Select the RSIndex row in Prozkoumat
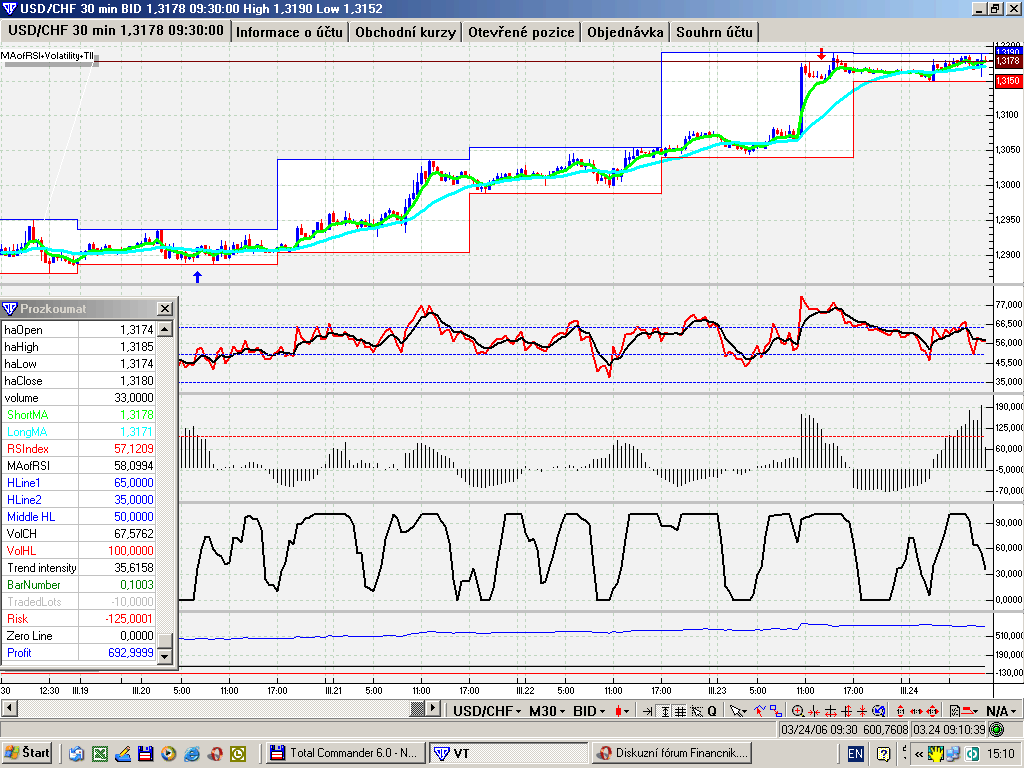Viewport: 1024px width, 768px height. [79, 449]
